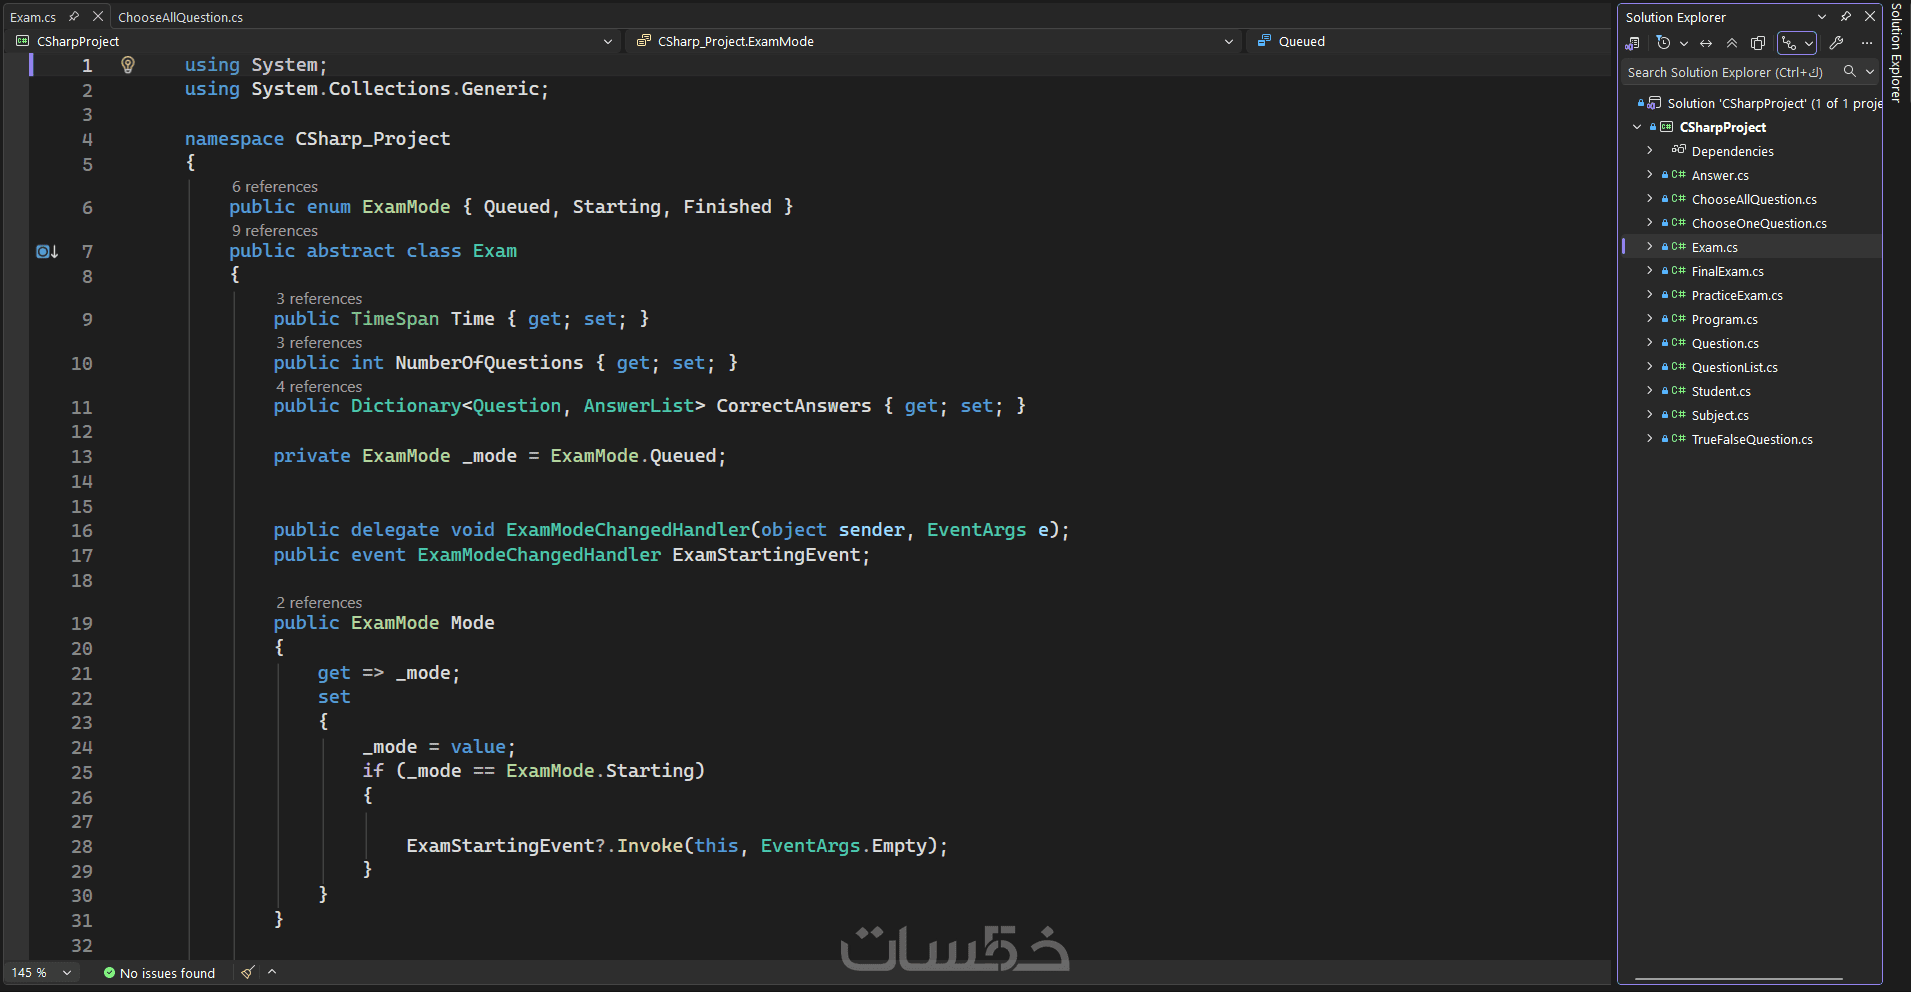Image resolution: width=1911 pixels, height=992 pixels.
Task: Click the '9 references' CodeLens link
Action: click(275, 231)
